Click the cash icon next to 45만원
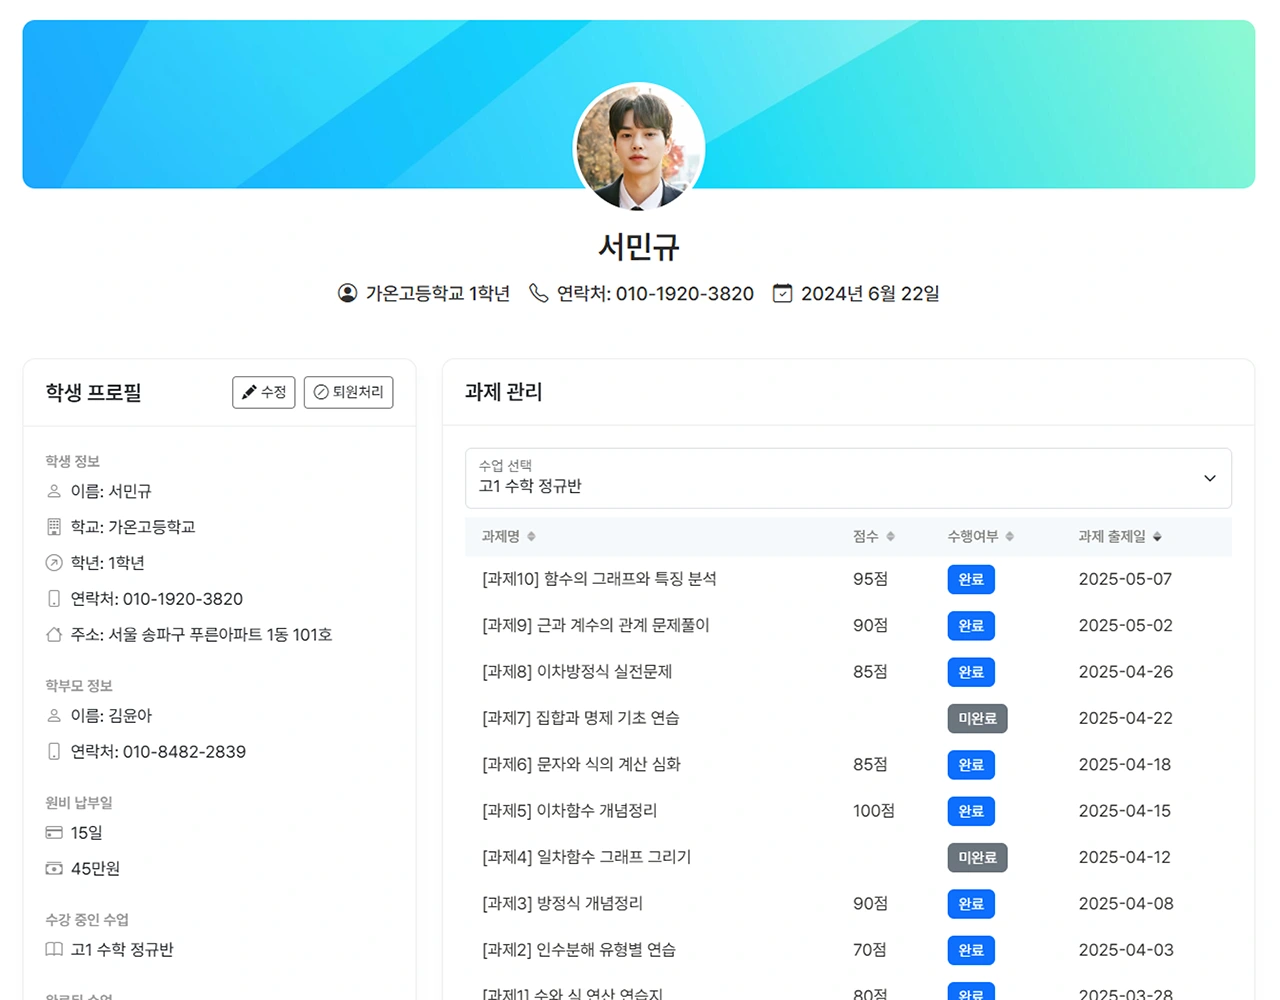The image size is (1280, 1000). coord(54,869)
